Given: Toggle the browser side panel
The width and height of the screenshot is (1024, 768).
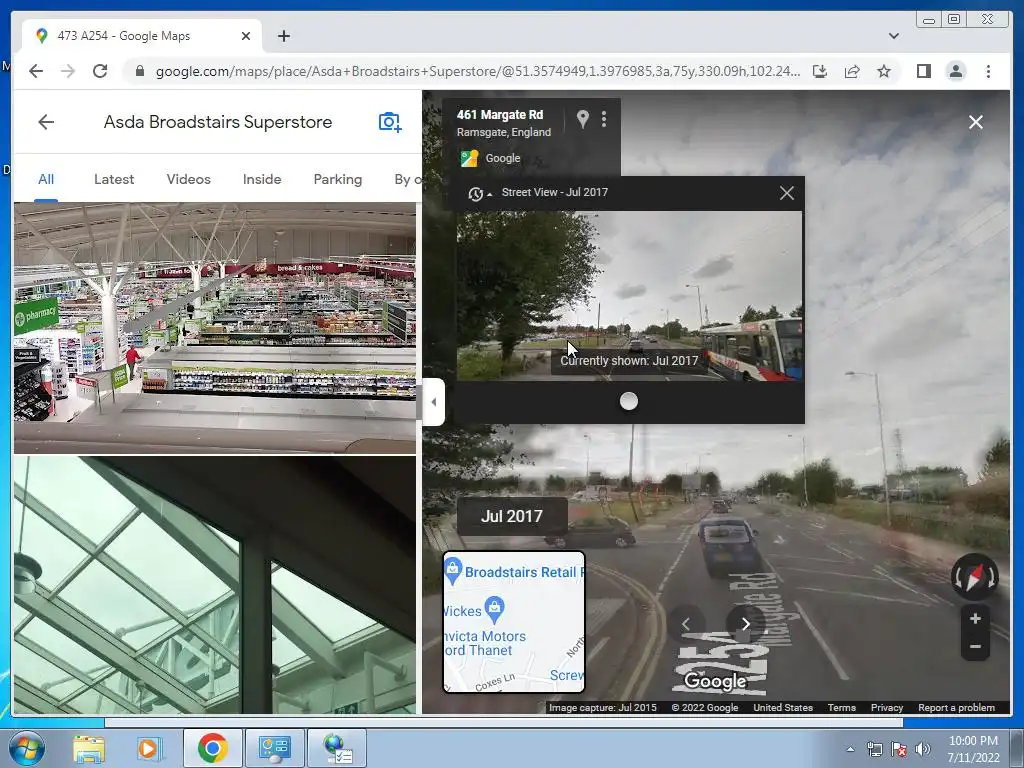Looking at the screenshot, I should pos(923,71).
